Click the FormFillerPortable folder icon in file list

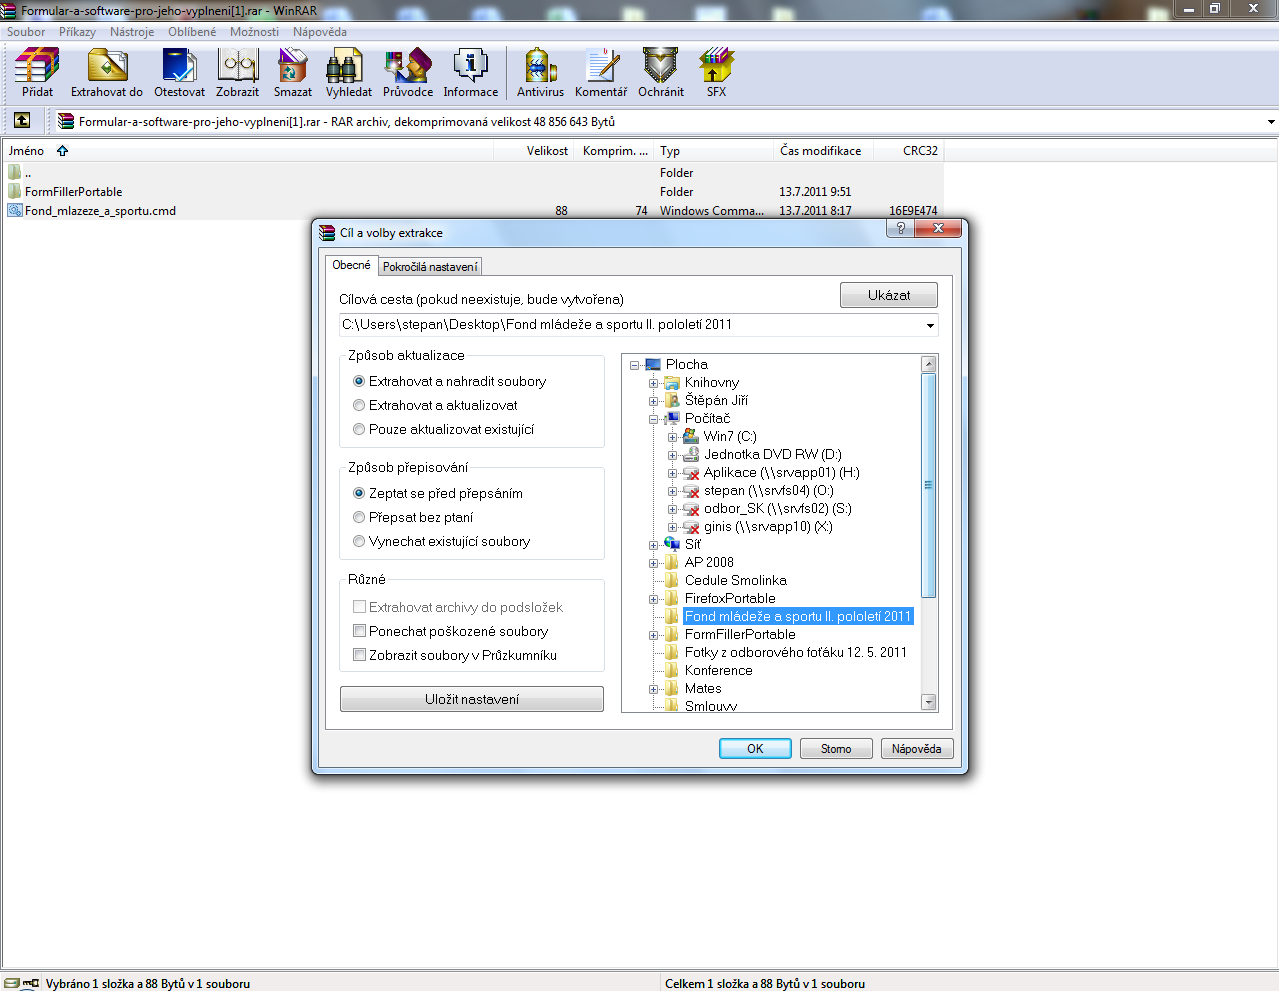(14, 191)
